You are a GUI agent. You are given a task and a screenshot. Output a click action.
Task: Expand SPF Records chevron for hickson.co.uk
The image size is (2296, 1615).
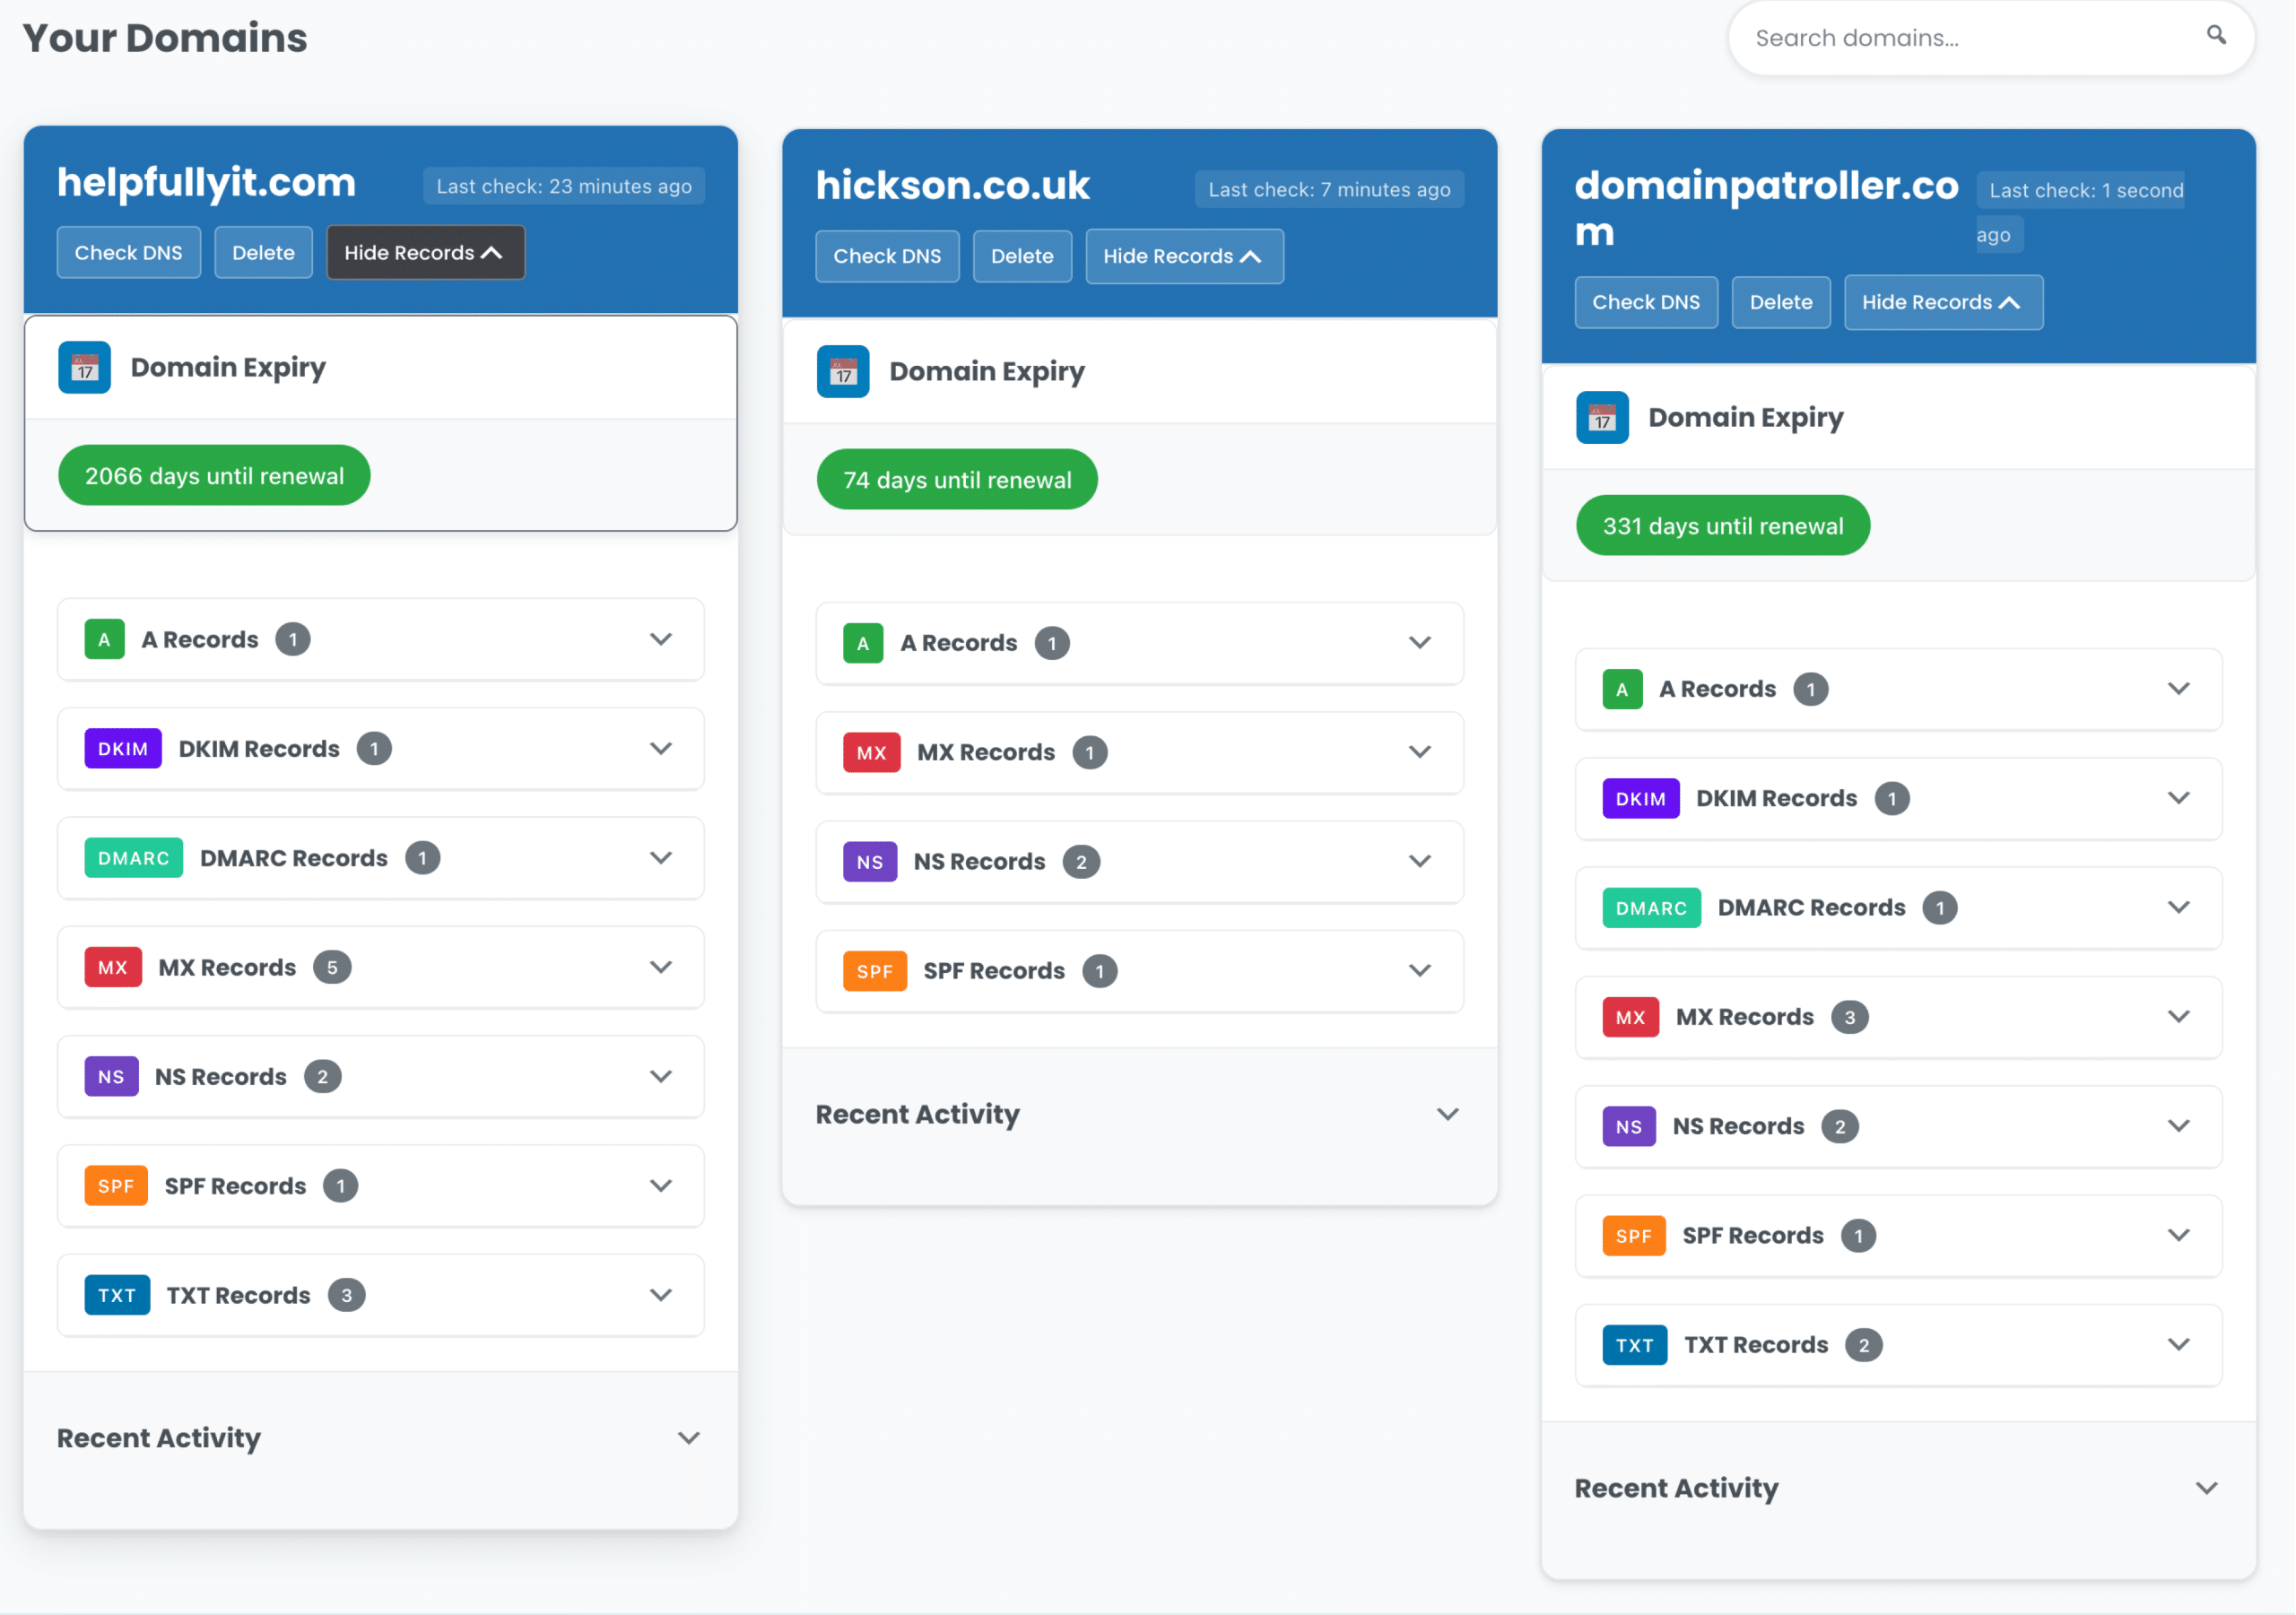(x=1420, y=971)
